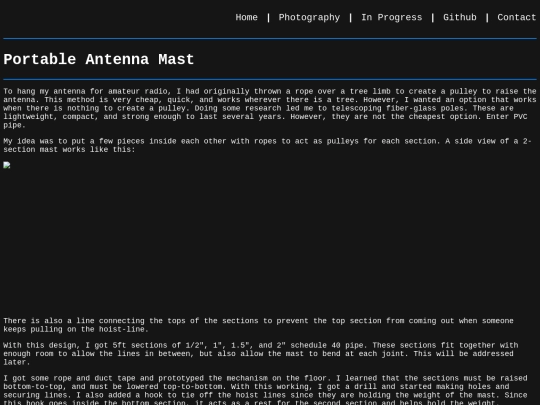The height and width of the screenshot is (405, 540).
Task: Open the Home navigation link
Action: (x=246, y=17)
